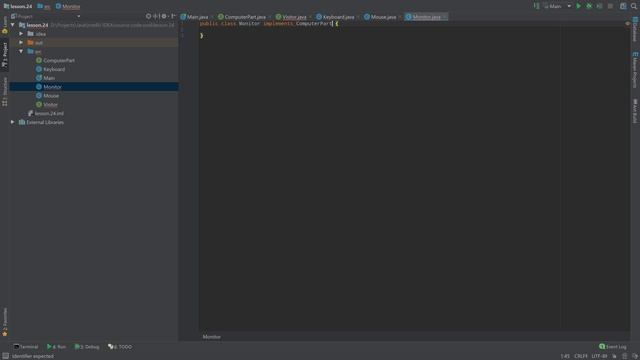
Task: Open Project Structure toolbar icon
Action: [x=623, y=6]
